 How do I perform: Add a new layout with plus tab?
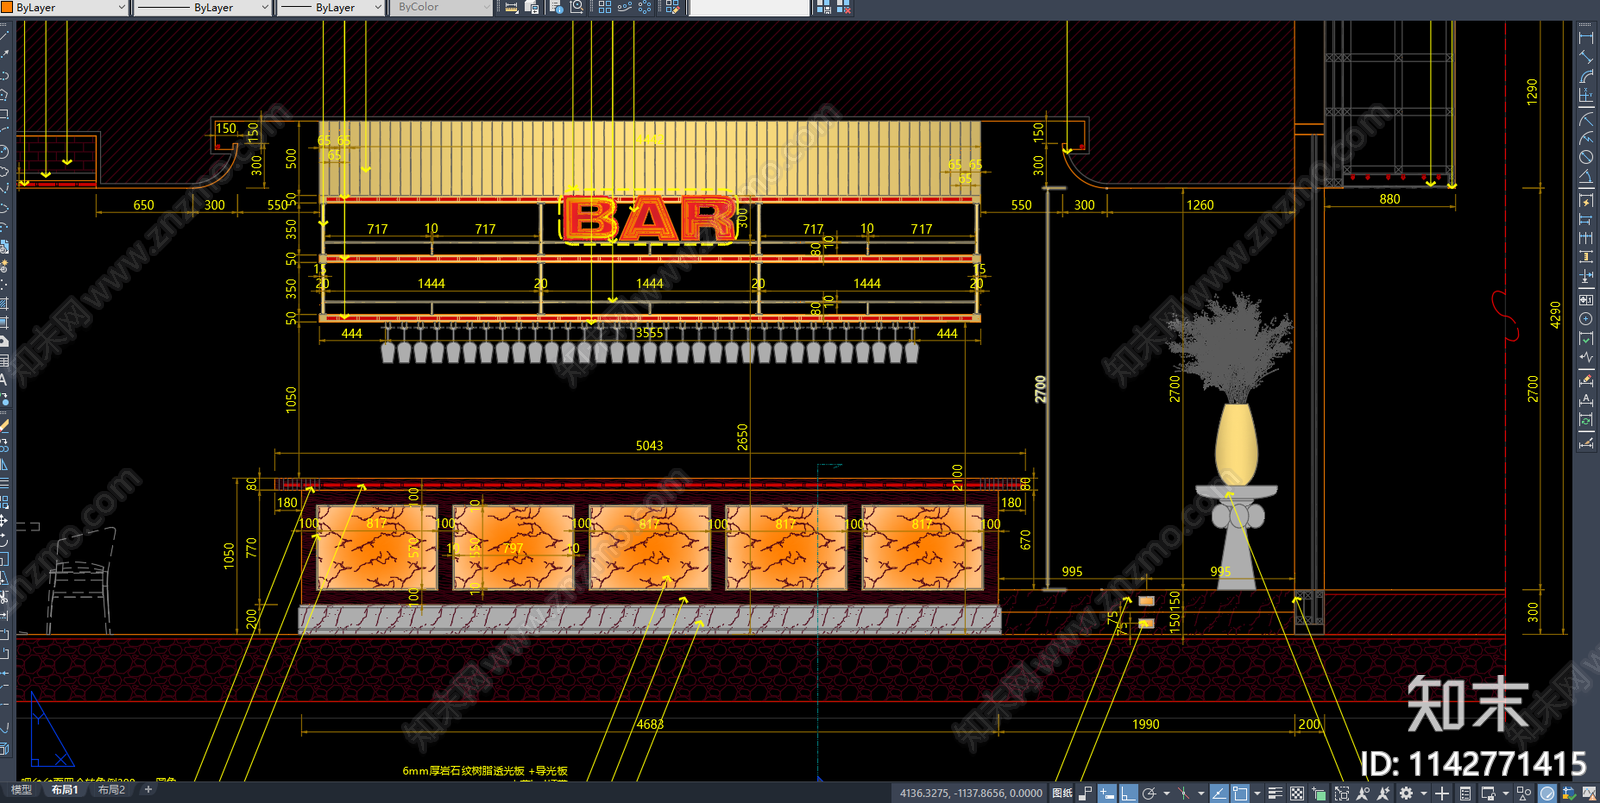coord(148,790)
